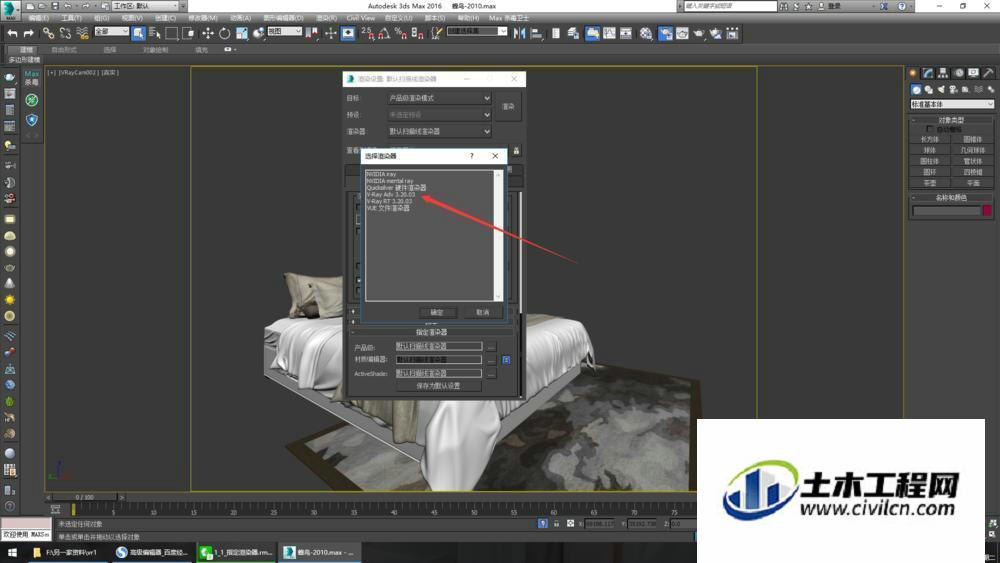Click the object name input field
Image resolution: width=1000 pixels, height=563 pixels.
tap(946, 210)
